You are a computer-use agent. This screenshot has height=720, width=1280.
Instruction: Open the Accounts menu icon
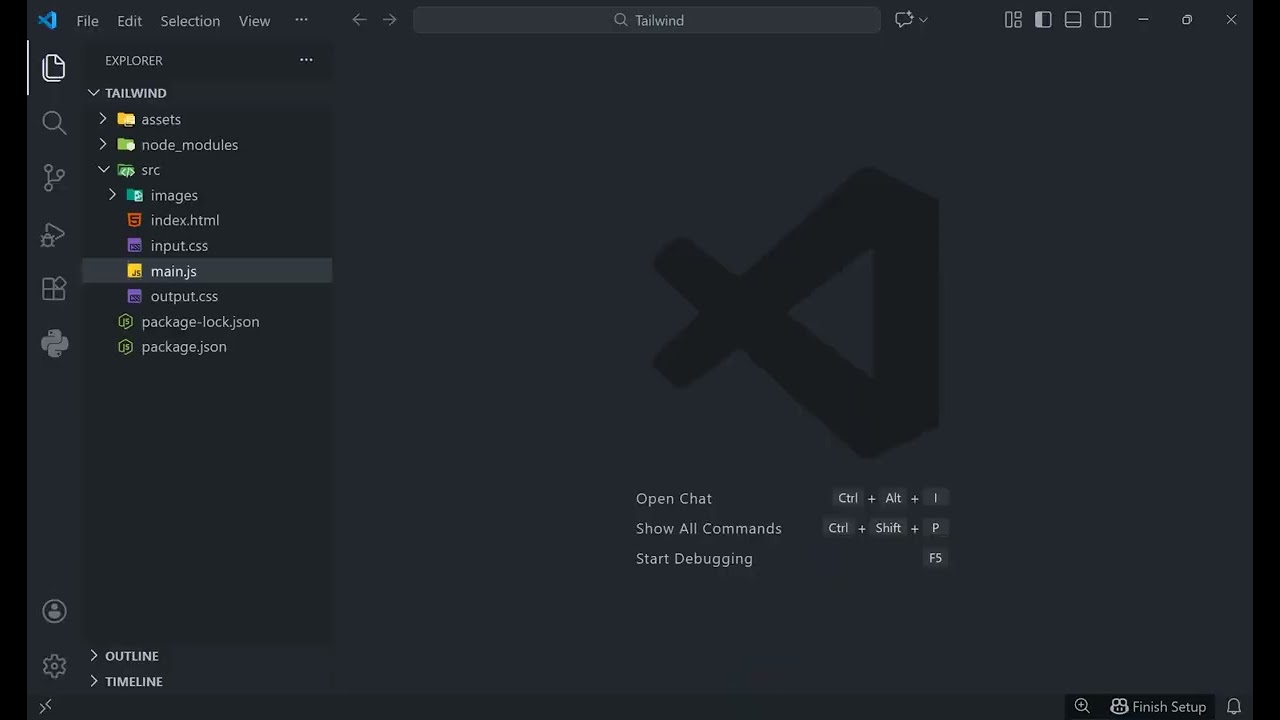54,611
